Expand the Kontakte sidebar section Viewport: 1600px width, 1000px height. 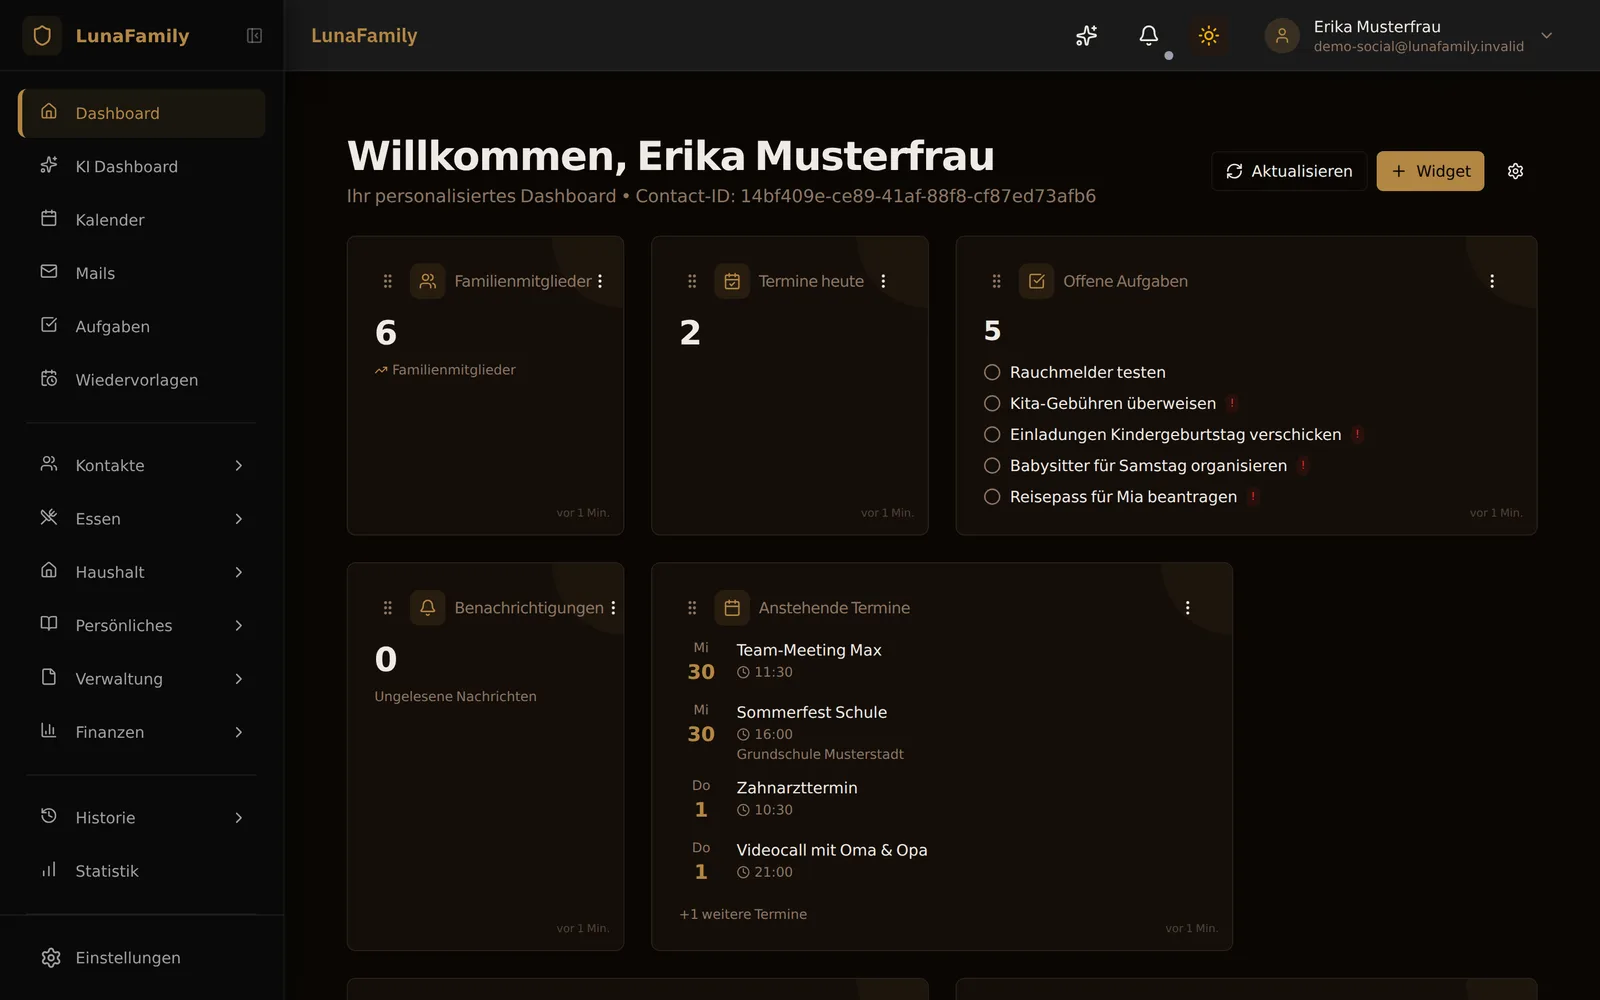(141, 465)
